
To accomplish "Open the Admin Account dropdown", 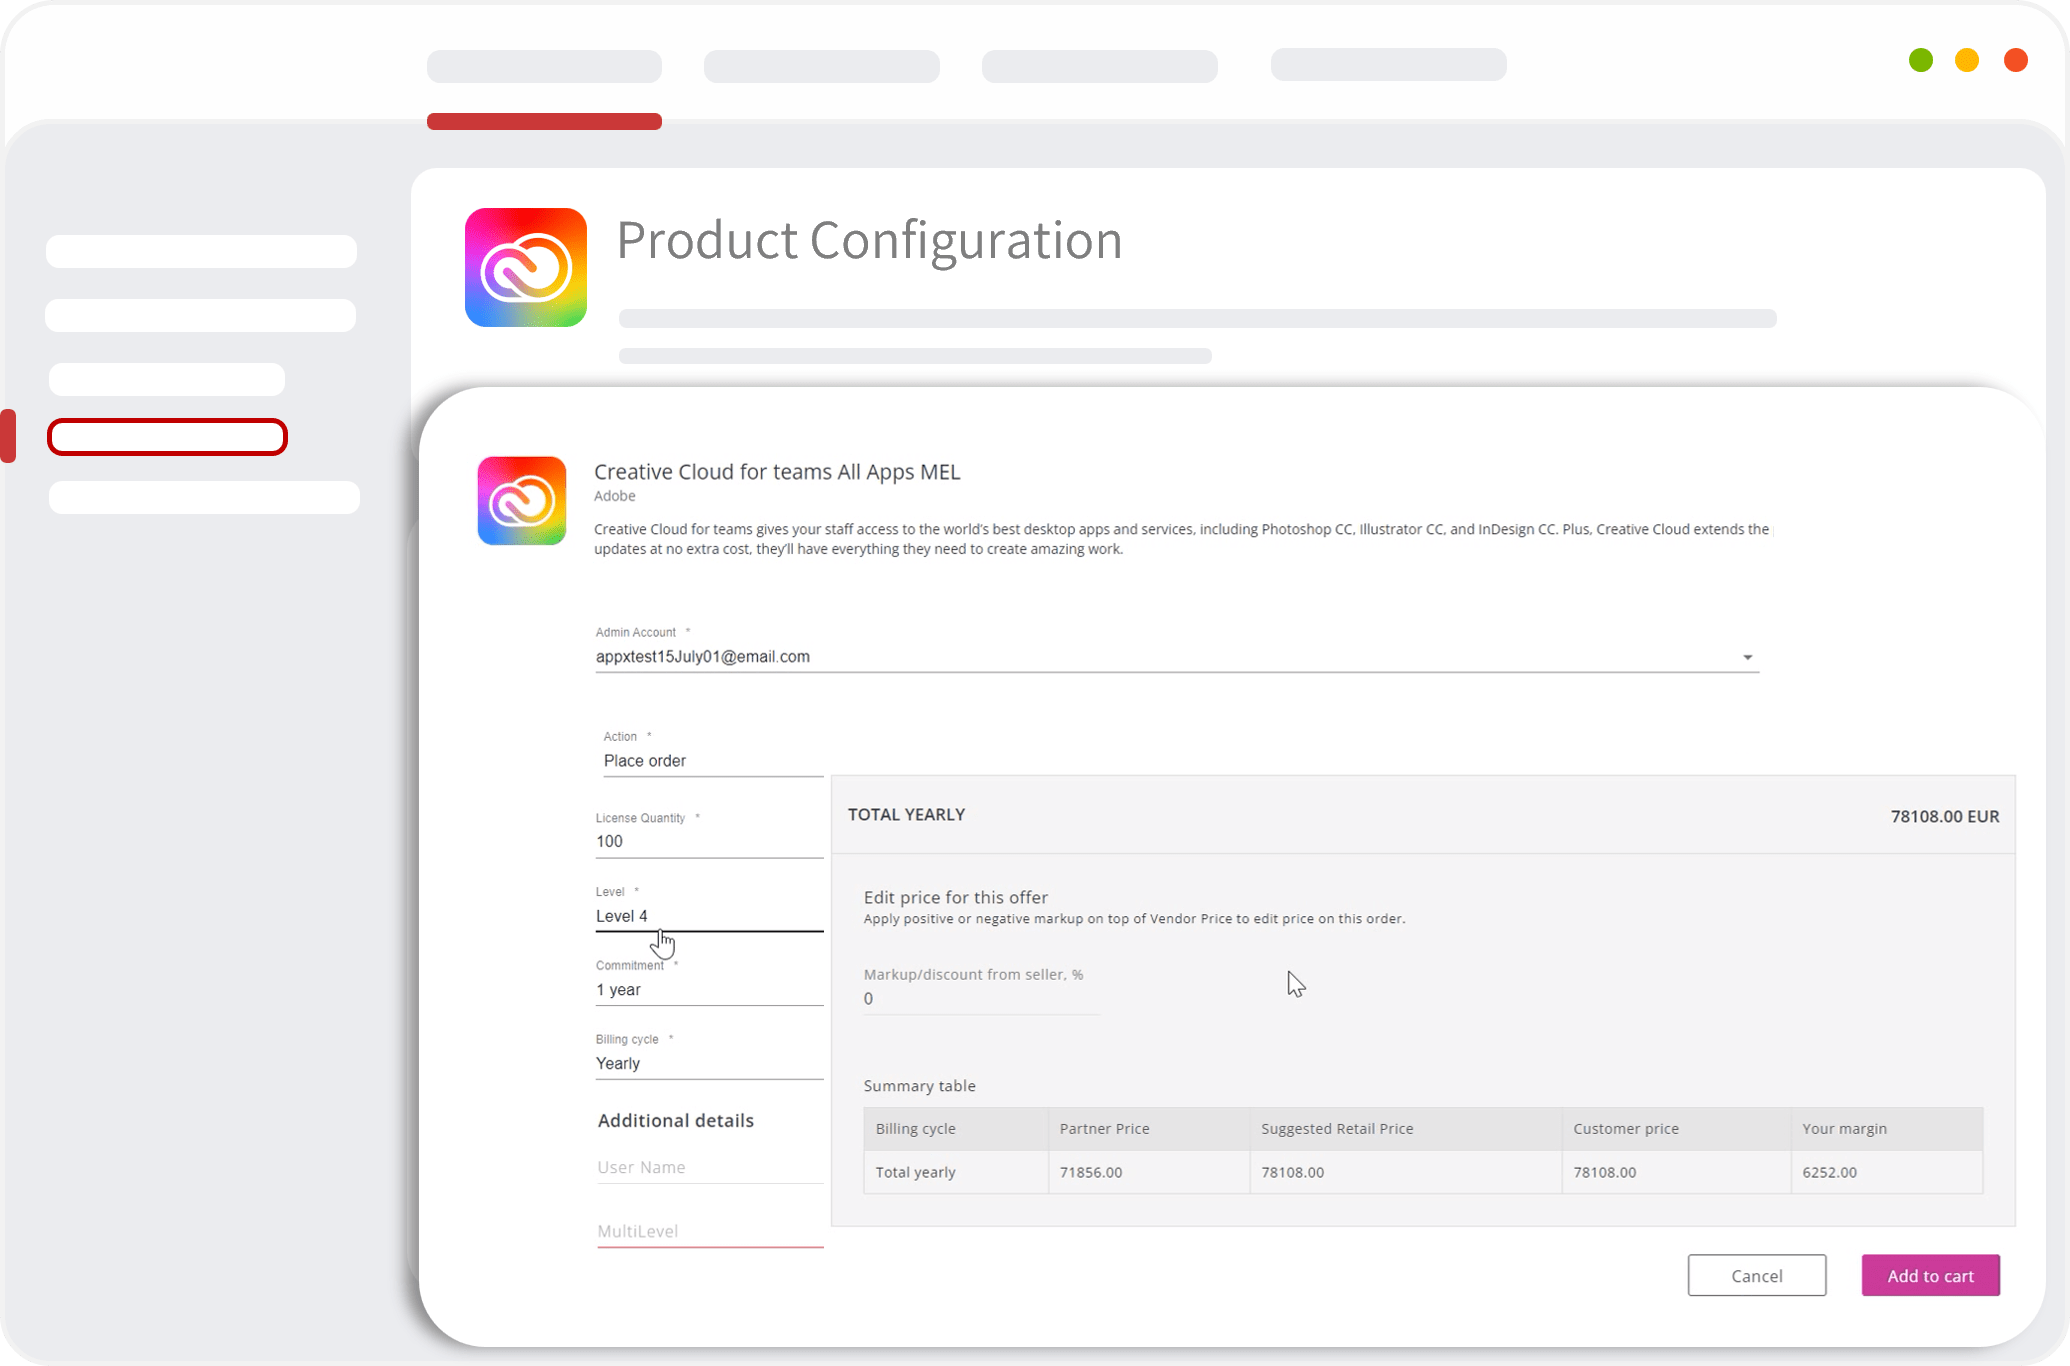I will (1748, 657).
